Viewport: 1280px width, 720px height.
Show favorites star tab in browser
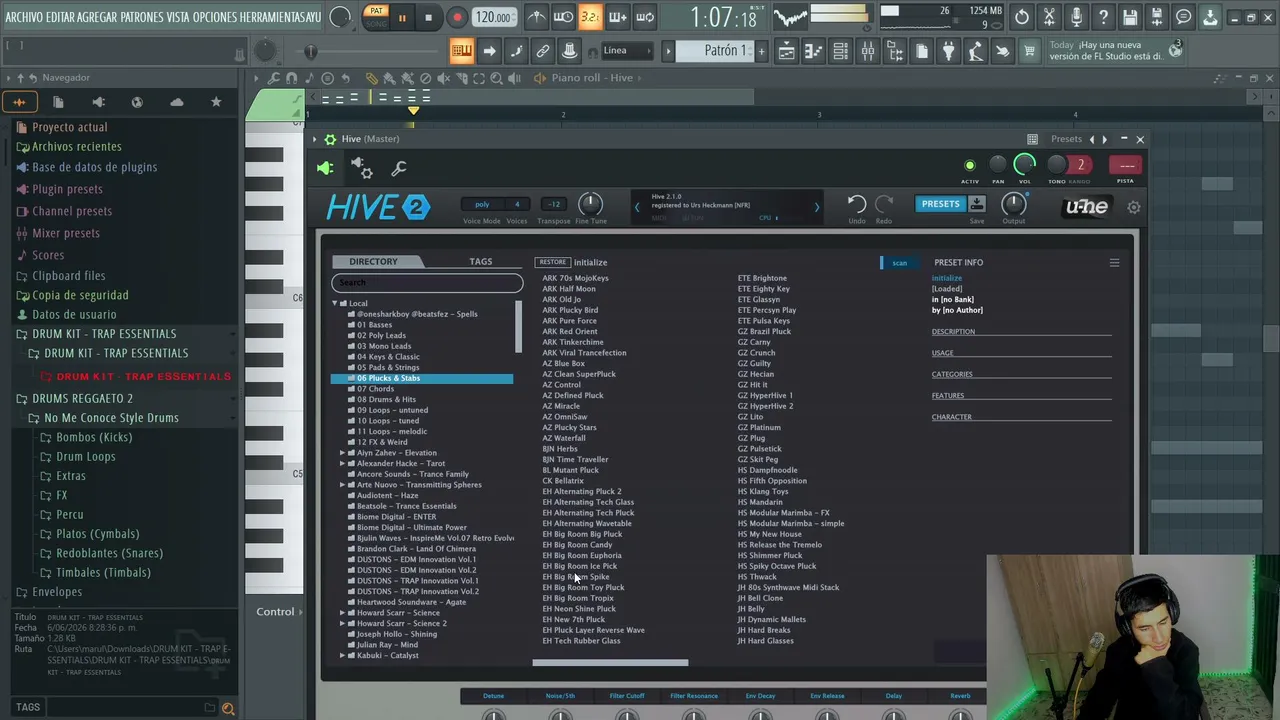[216, 102]
